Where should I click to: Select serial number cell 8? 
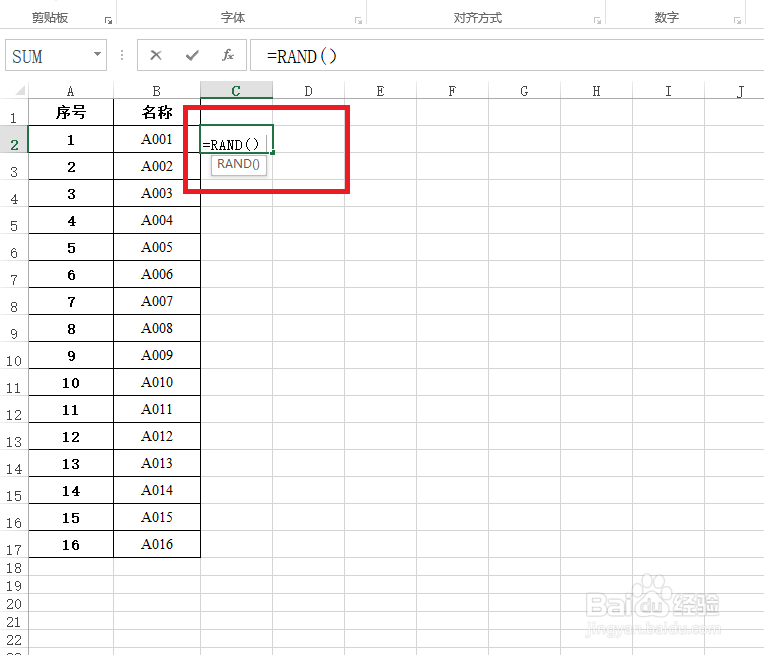[71, 328]
